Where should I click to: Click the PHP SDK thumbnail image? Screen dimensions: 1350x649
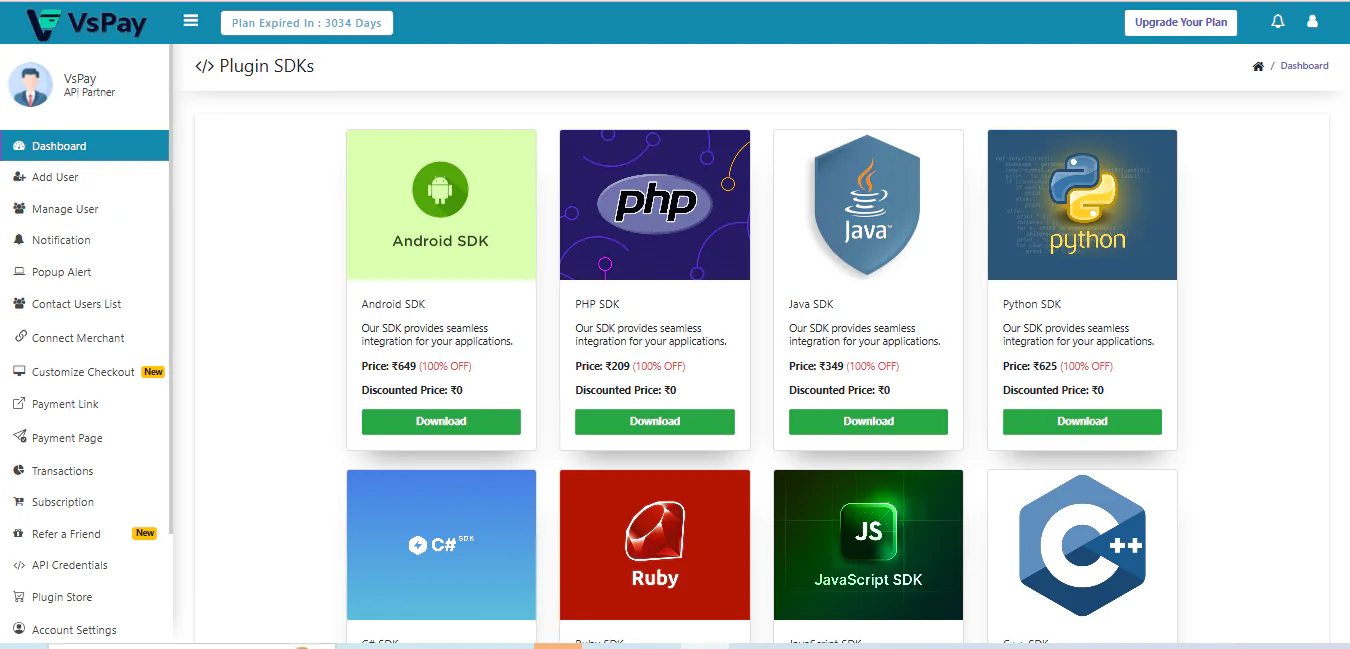[x=655, y=205]
